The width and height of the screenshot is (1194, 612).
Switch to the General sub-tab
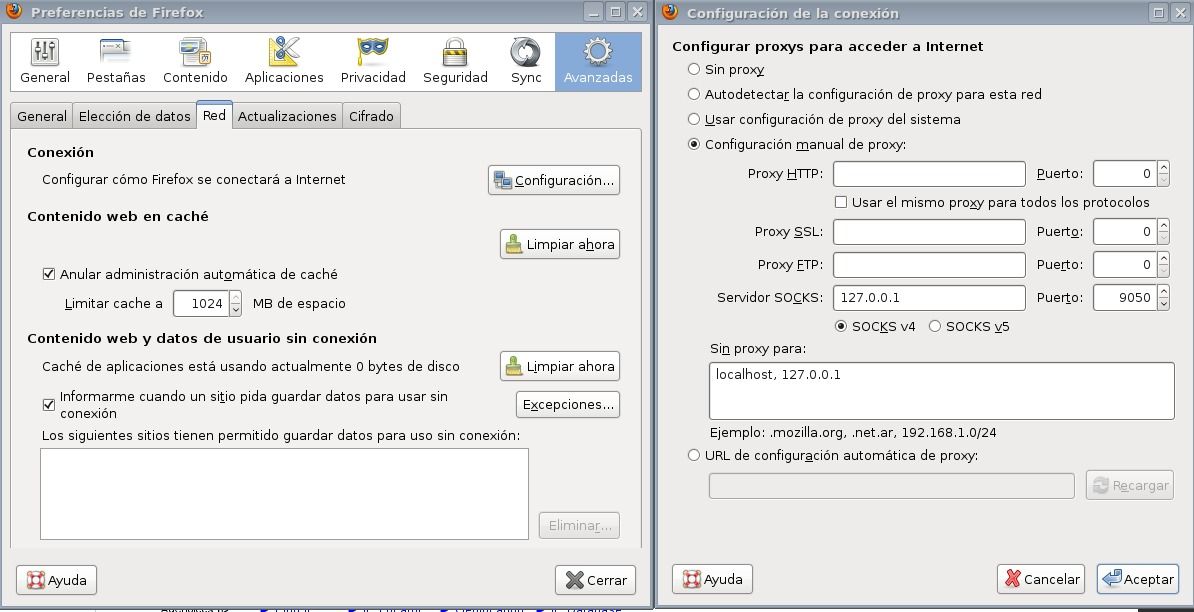[x=42, y=116]
